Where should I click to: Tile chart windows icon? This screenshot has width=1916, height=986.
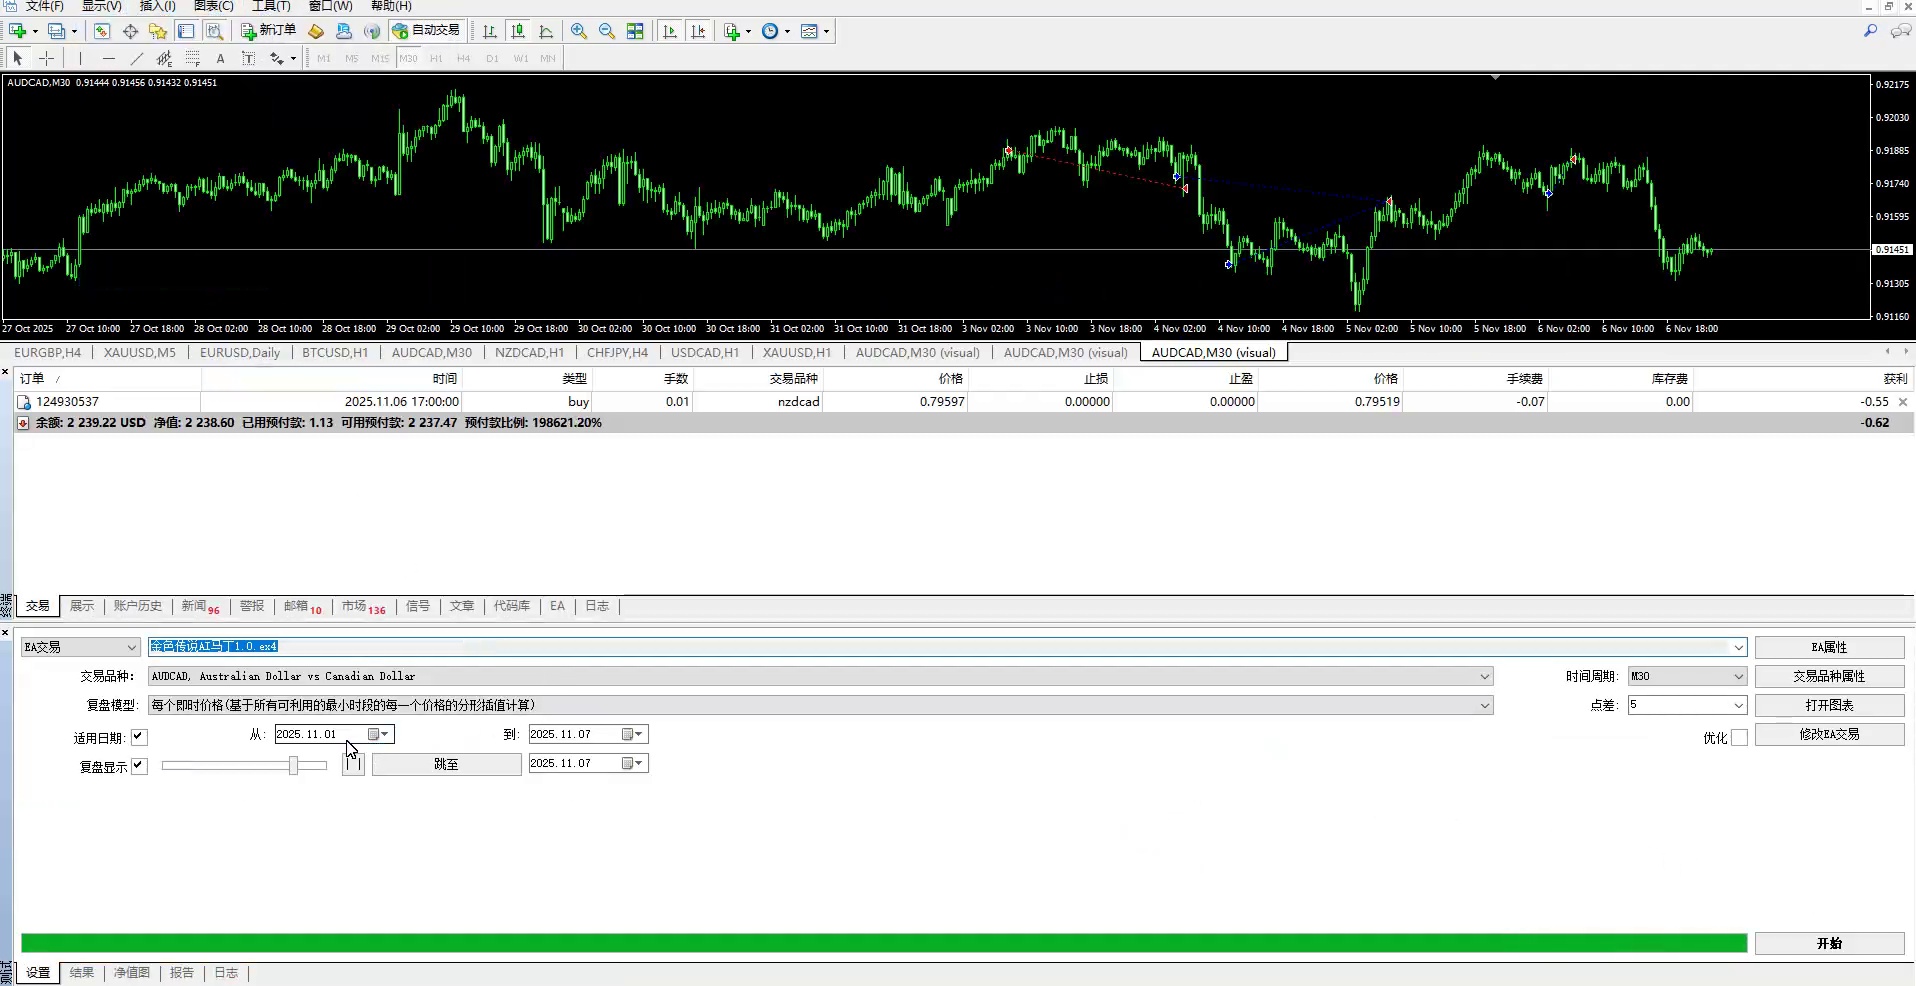[635, 31]
